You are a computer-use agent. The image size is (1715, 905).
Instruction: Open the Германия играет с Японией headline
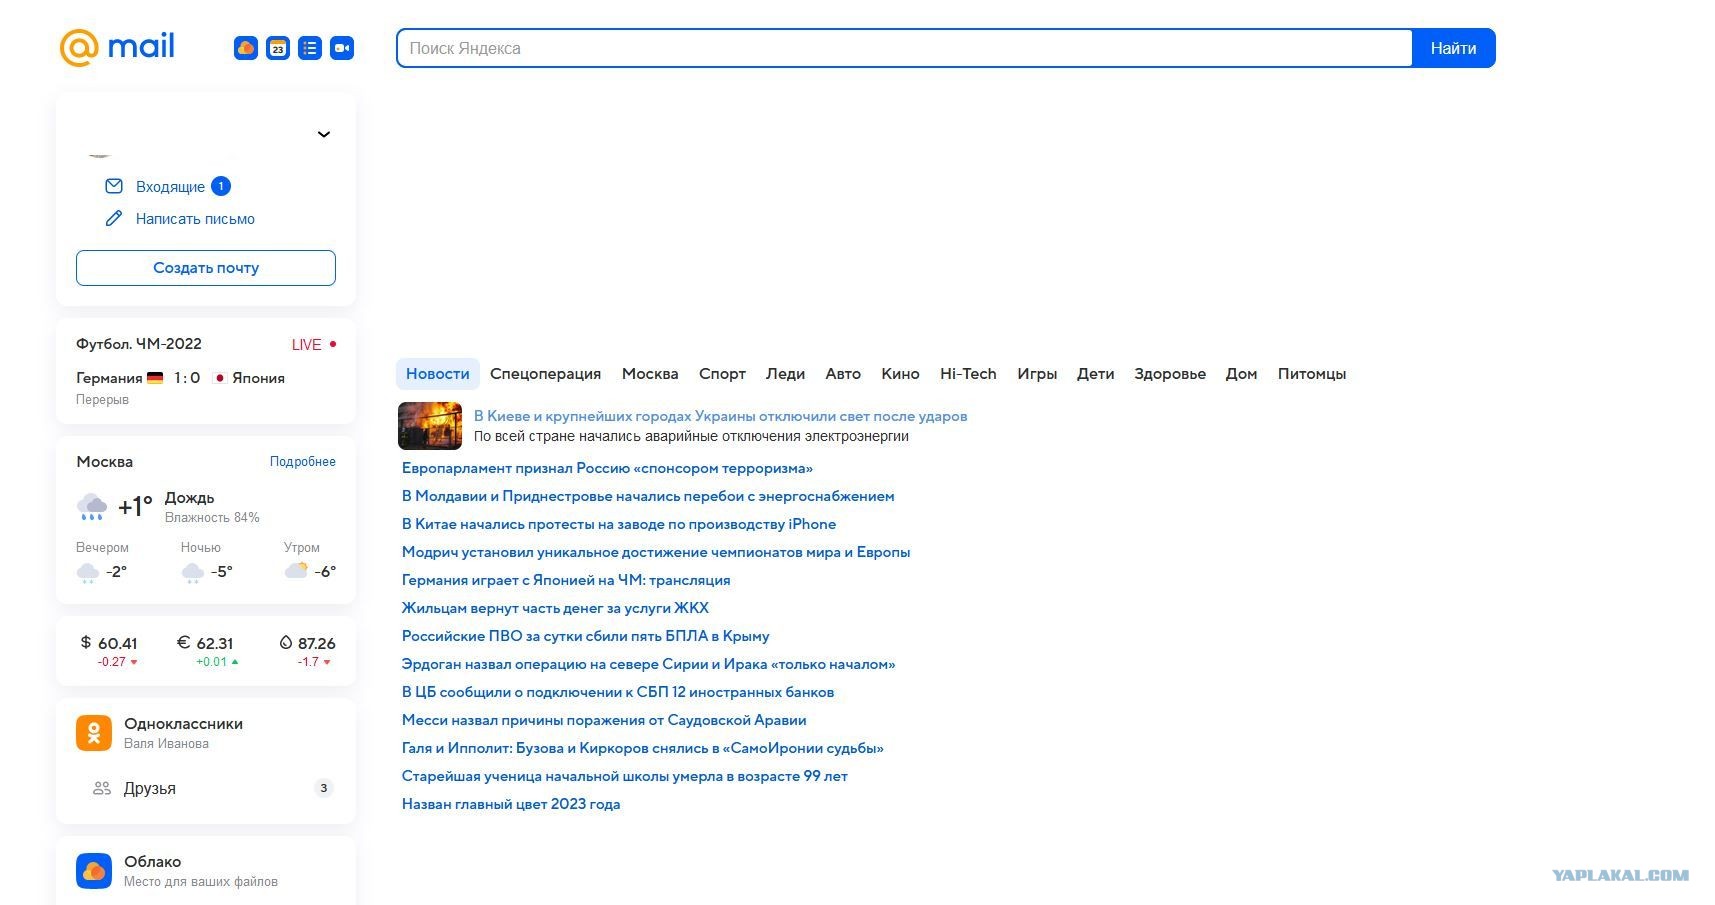click(x=566, y=580)
